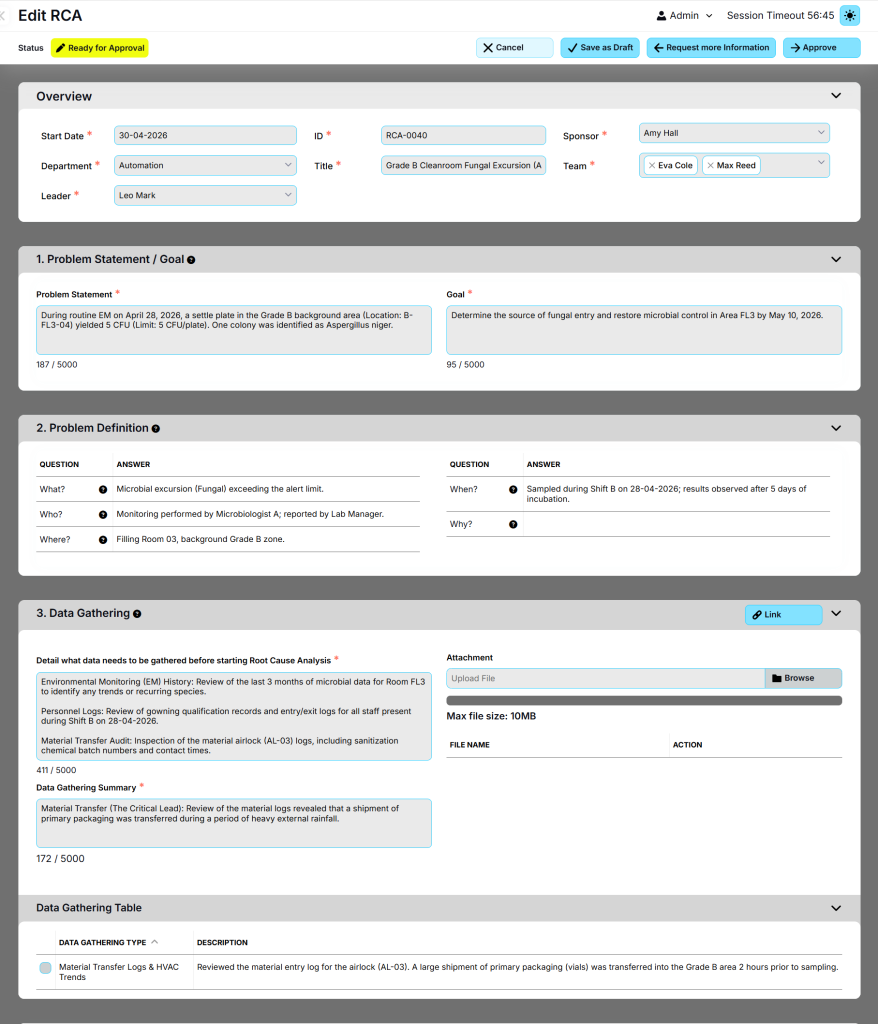Click the data to be gathered text area
Image resolution: width=878 pixels, height=1024 pixels.
[234, 716]
